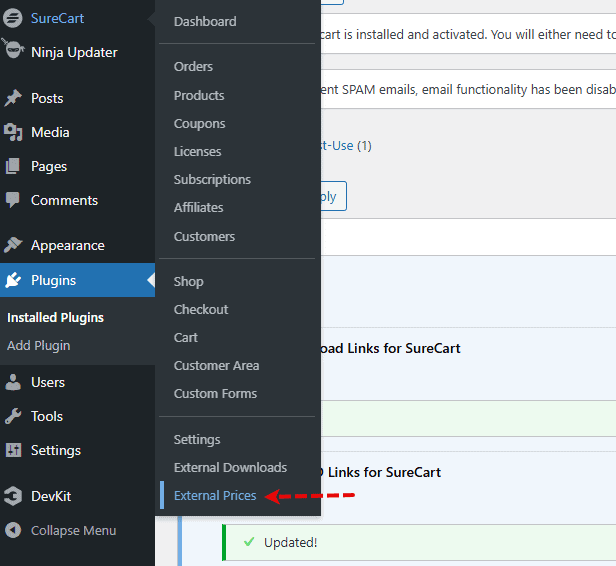Open SureCart flyout Settings entry

click(x=197, y=440)
